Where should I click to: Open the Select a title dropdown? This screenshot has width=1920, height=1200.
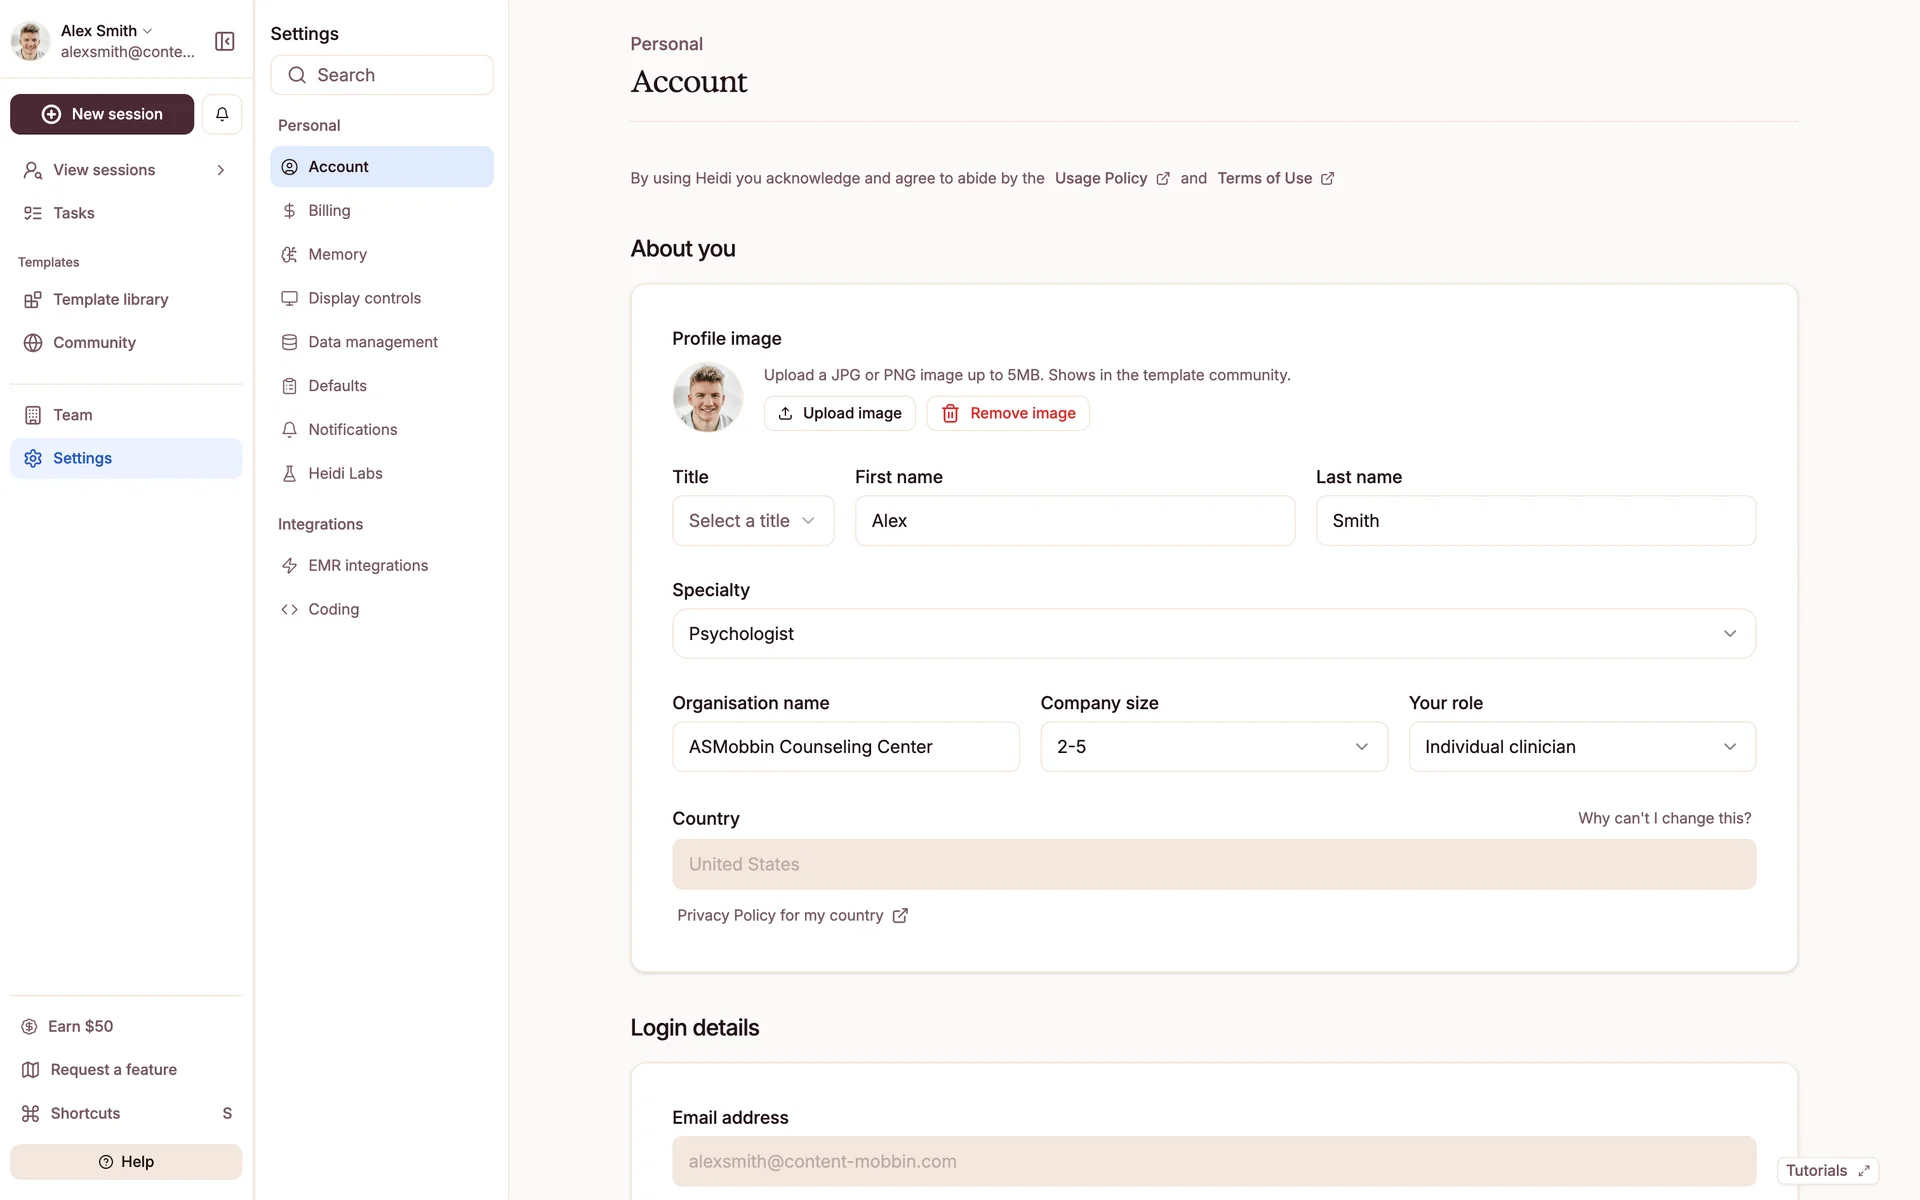pos(753,521)
